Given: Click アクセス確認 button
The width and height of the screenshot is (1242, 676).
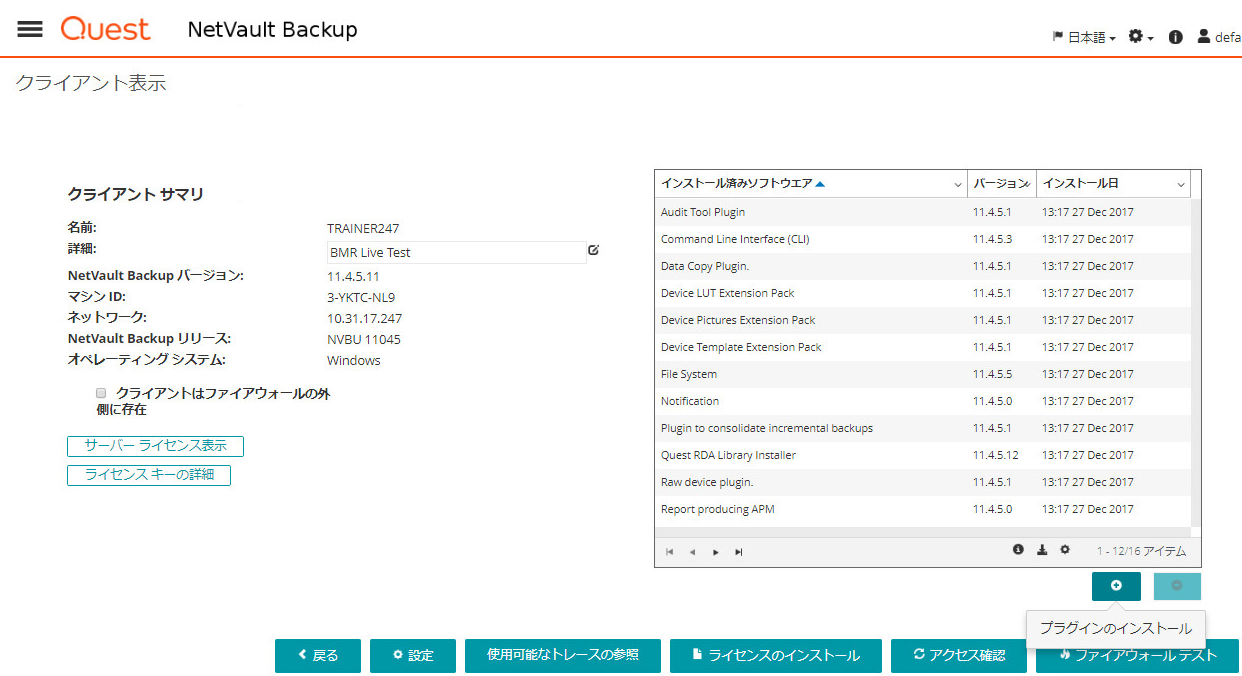Looking at the screenshot, I should coord(959,656).
